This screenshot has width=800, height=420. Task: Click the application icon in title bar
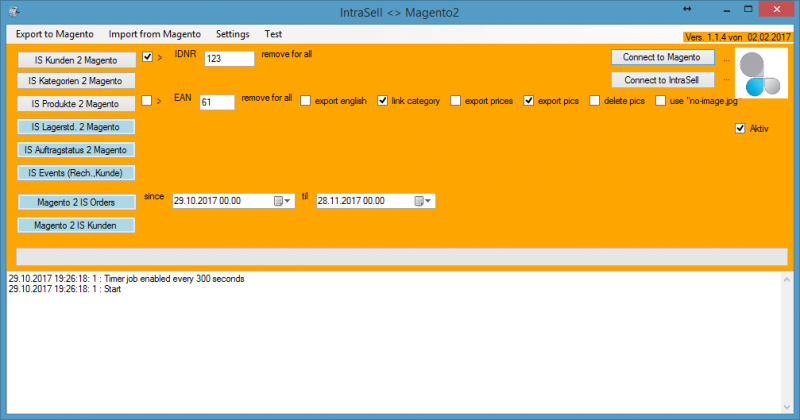(x=14, y=12)
